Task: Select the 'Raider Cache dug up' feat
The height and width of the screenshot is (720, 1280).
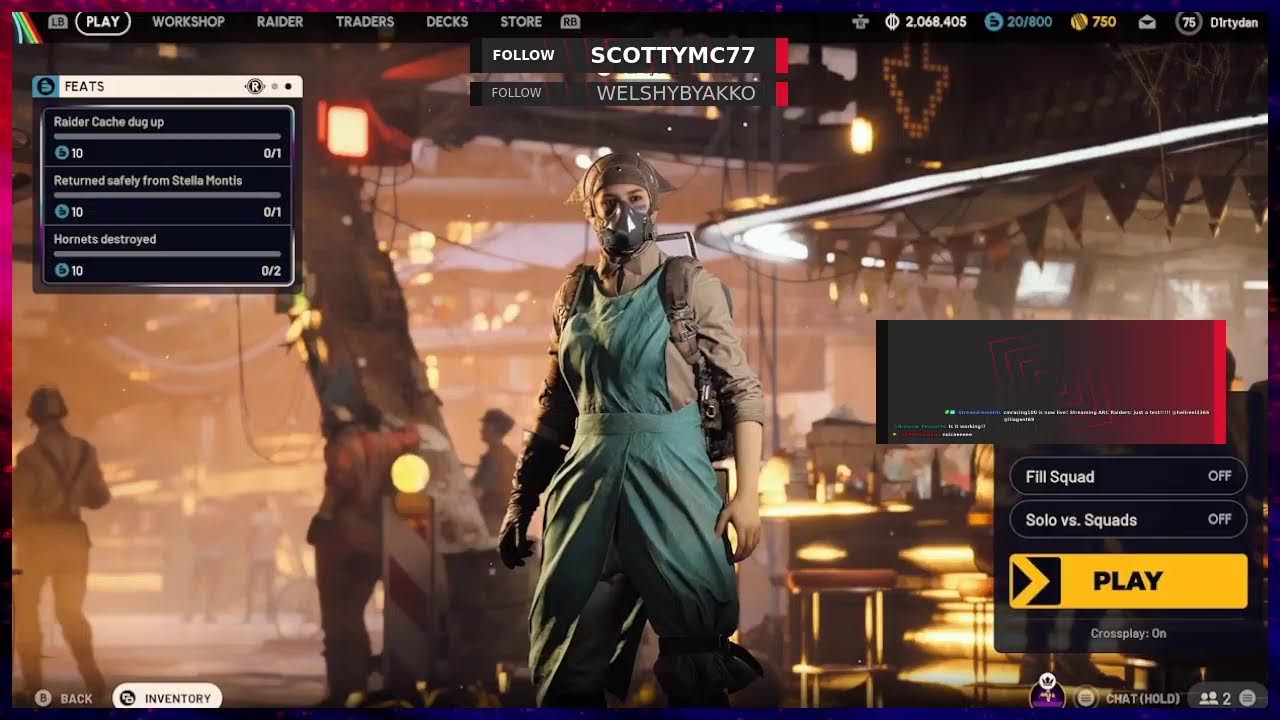Action: pos(167,137)
